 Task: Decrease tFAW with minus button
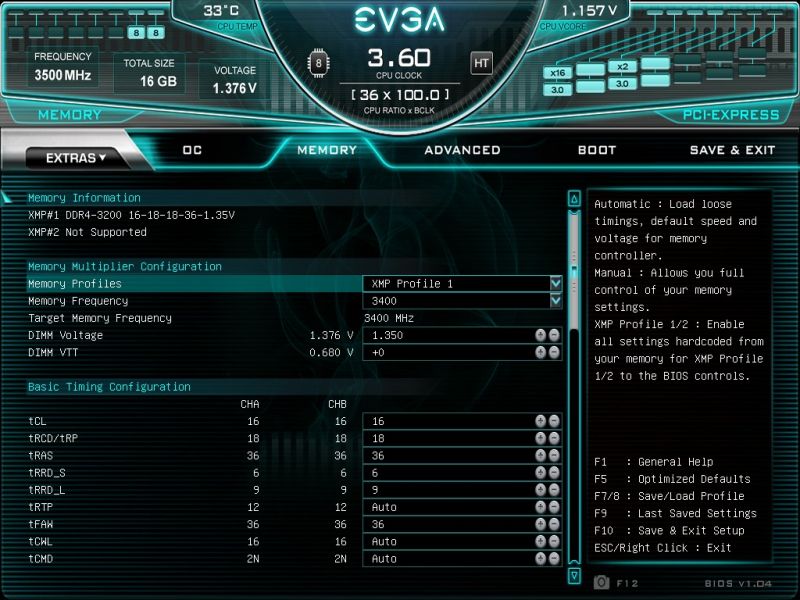pos(554,524)
